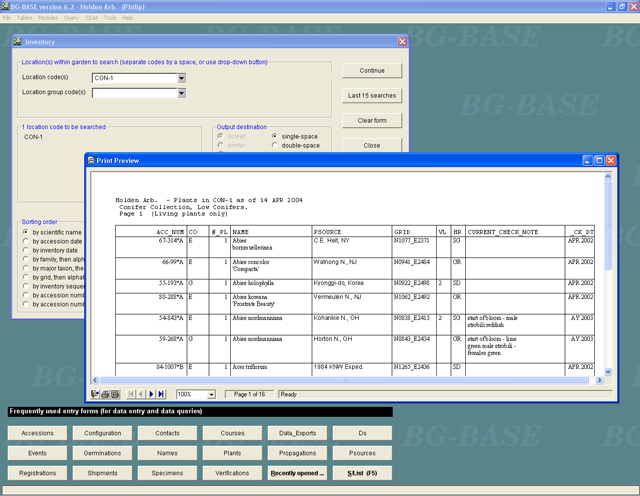
Task: Click Last 15 searches button
Action: pyautogui.click(x=372, y=95)
